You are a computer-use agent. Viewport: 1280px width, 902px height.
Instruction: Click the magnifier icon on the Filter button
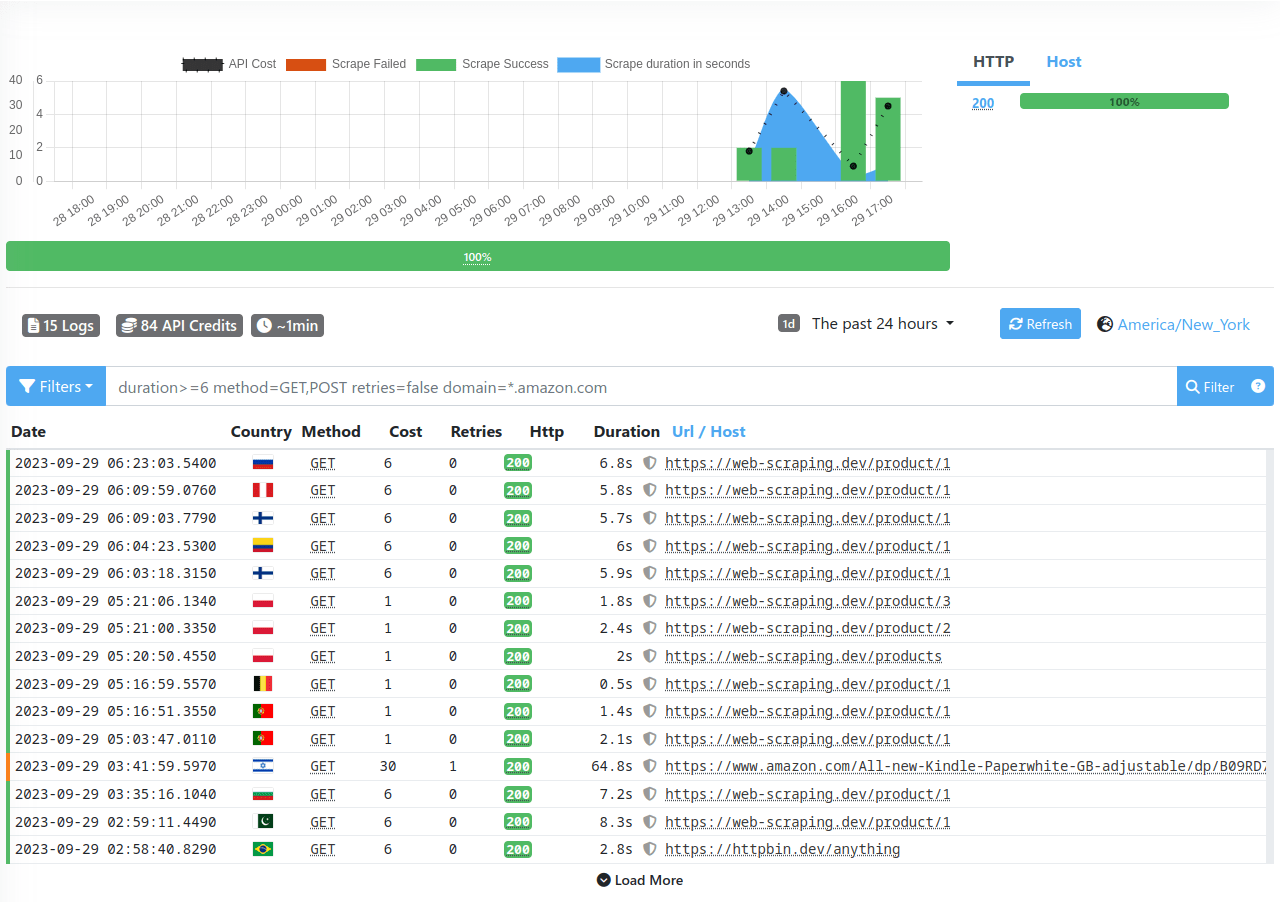point(1195,386)
